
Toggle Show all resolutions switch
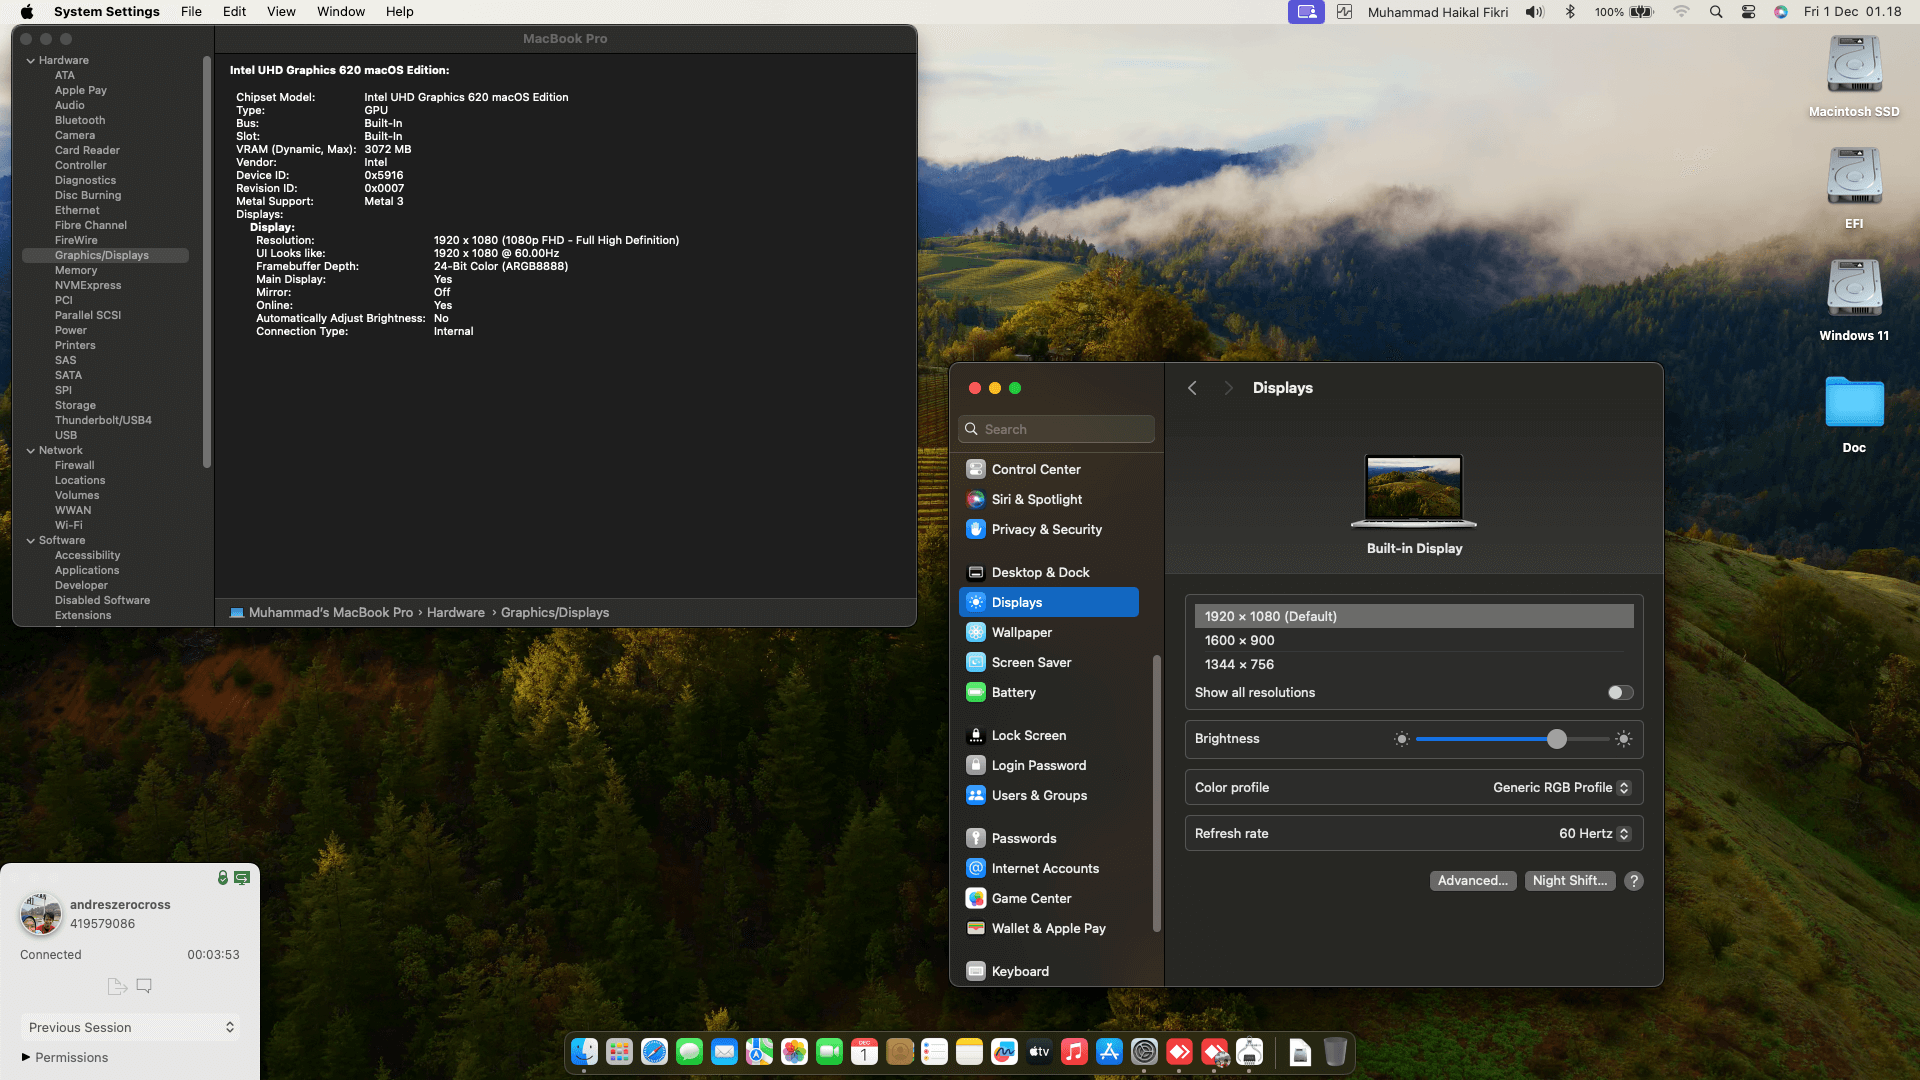point(1620,693)
